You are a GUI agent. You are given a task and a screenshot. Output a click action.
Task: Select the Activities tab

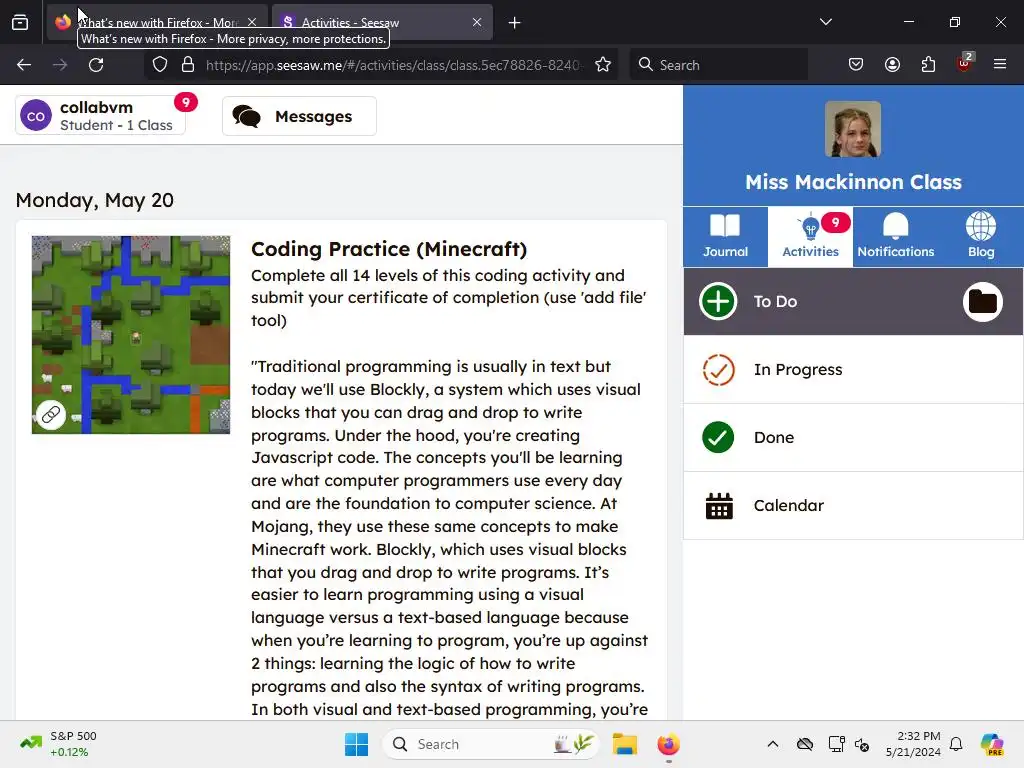point(810,236)
